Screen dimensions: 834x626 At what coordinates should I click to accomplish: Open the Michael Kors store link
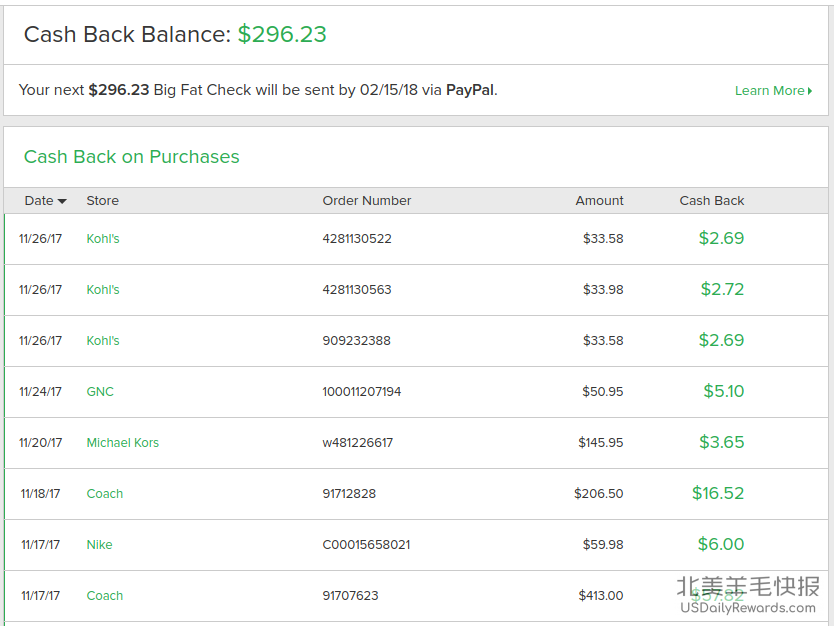click(122, 443)
